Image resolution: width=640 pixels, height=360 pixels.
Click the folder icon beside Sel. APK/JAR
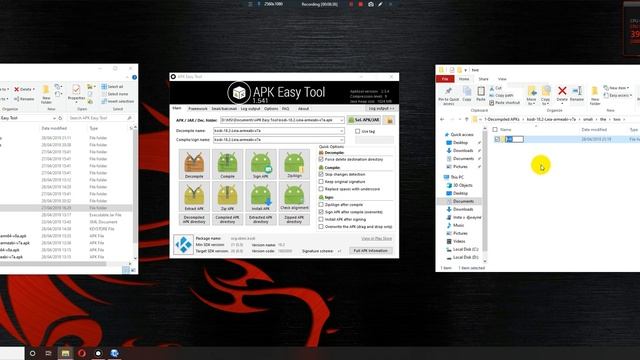[389, 120]
